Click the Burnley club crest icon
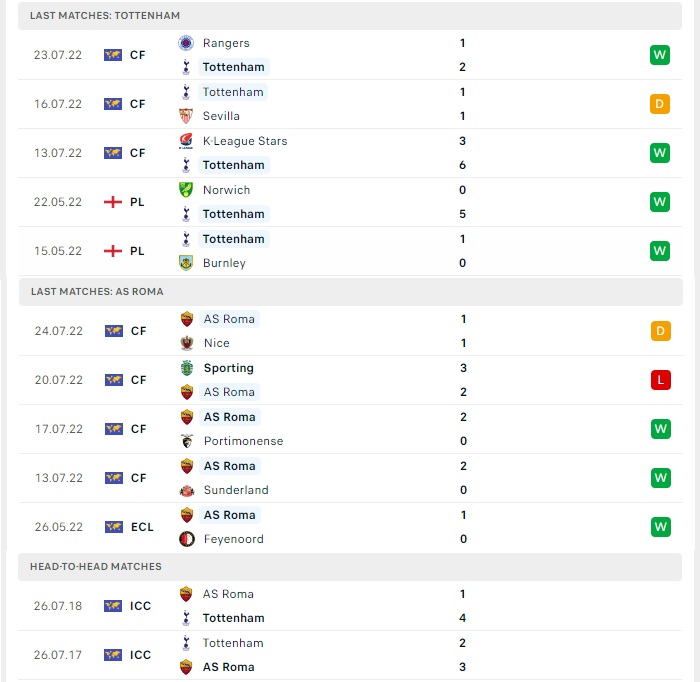This screenshot has width=700, height=682. tap(186, 263)
